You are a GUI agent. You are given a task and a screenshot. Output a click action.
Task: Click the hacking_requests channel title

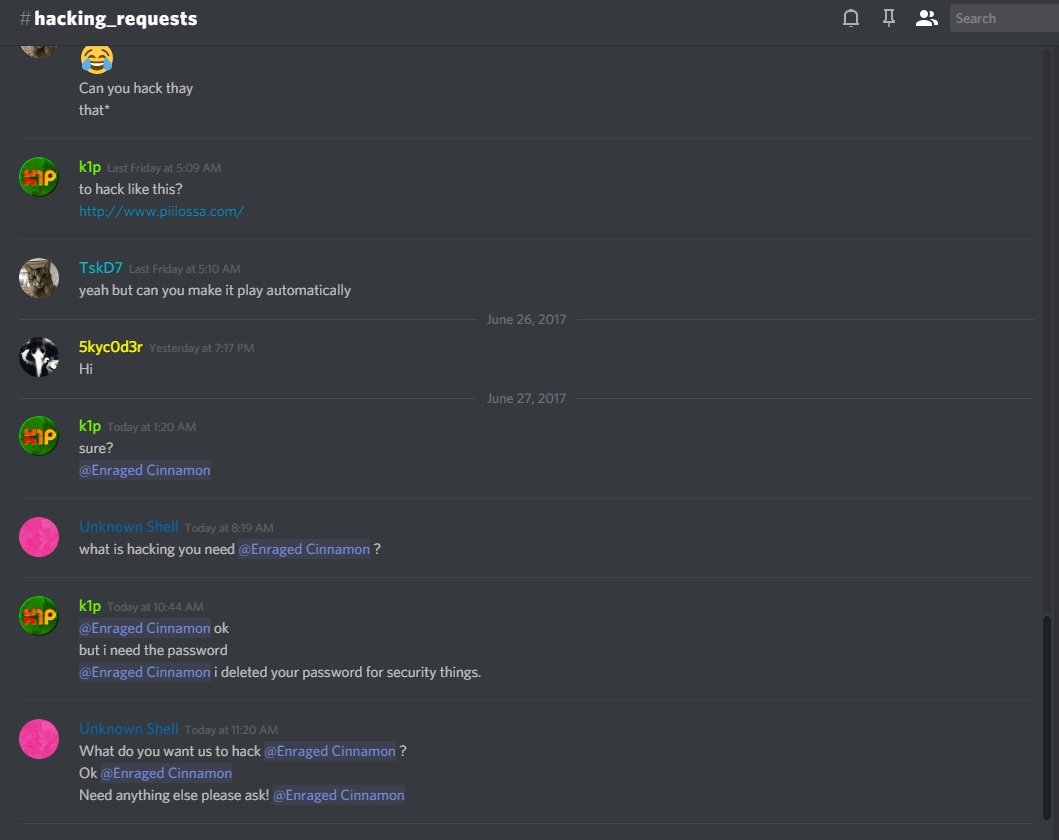(x=115, y=19)
